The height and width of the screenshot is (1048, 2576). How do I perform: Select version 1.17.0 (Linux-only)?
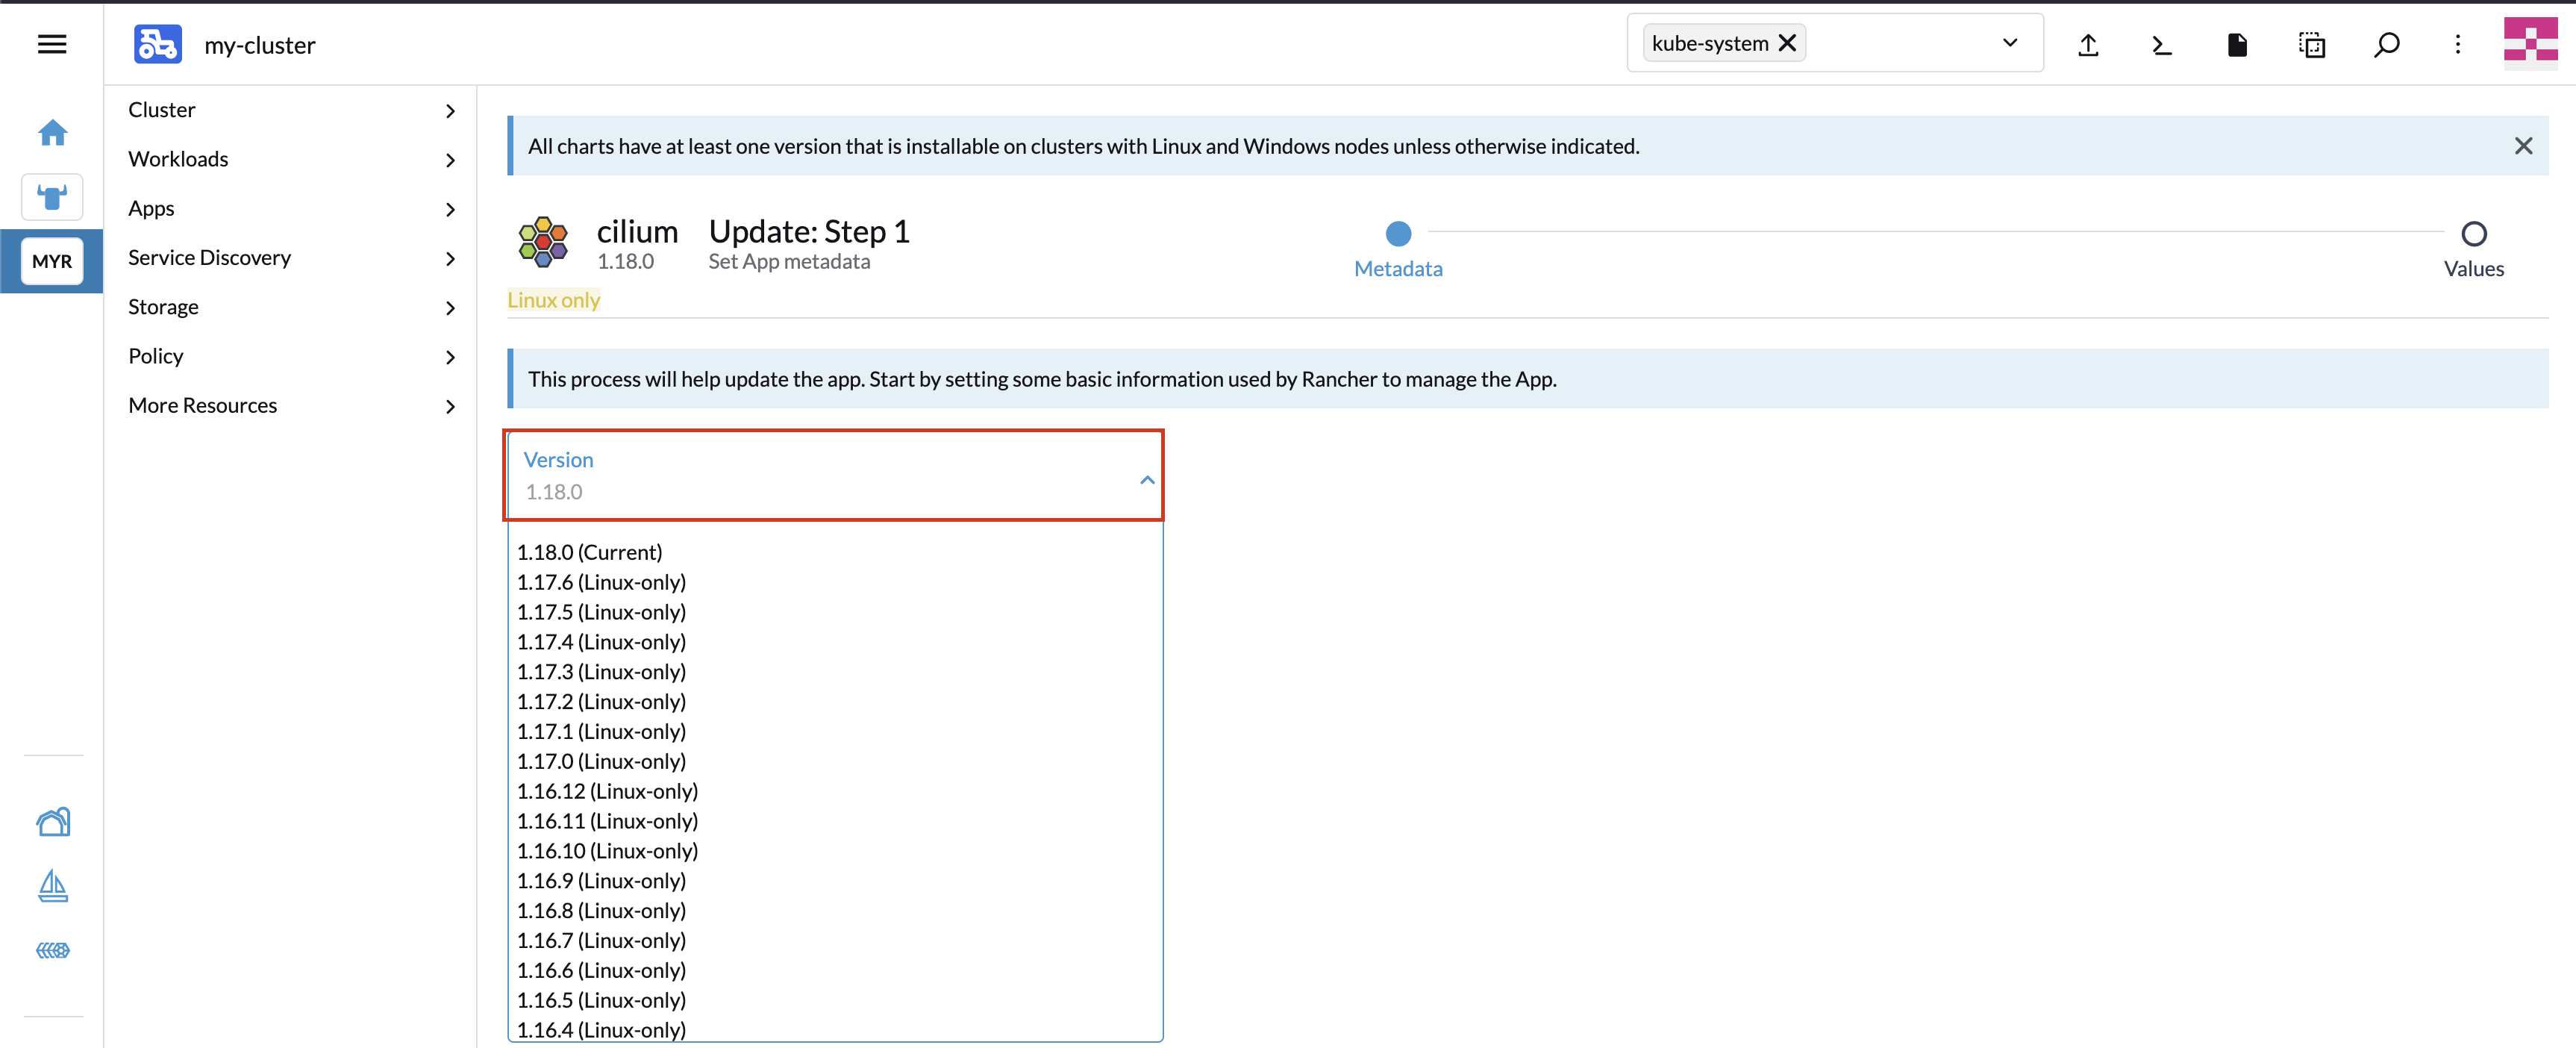(x=835, y=762)
